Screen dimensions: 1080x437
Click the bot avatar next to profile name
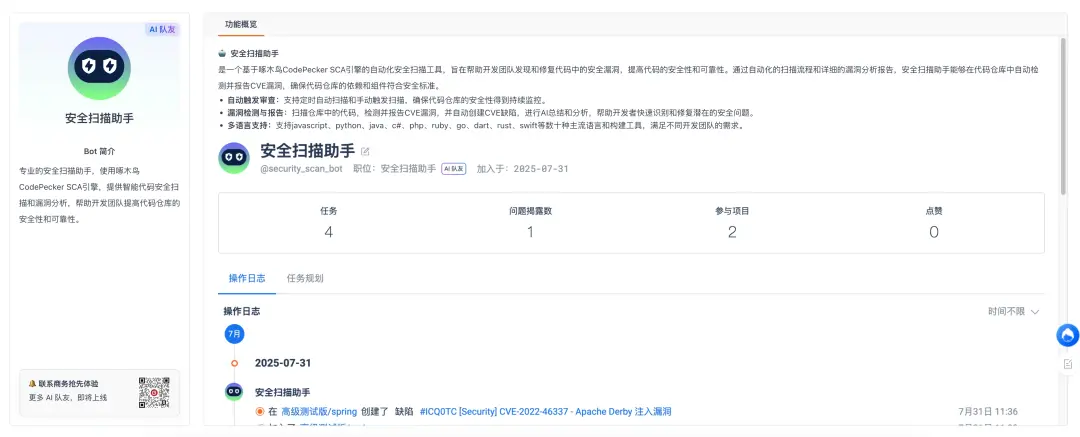234,158
